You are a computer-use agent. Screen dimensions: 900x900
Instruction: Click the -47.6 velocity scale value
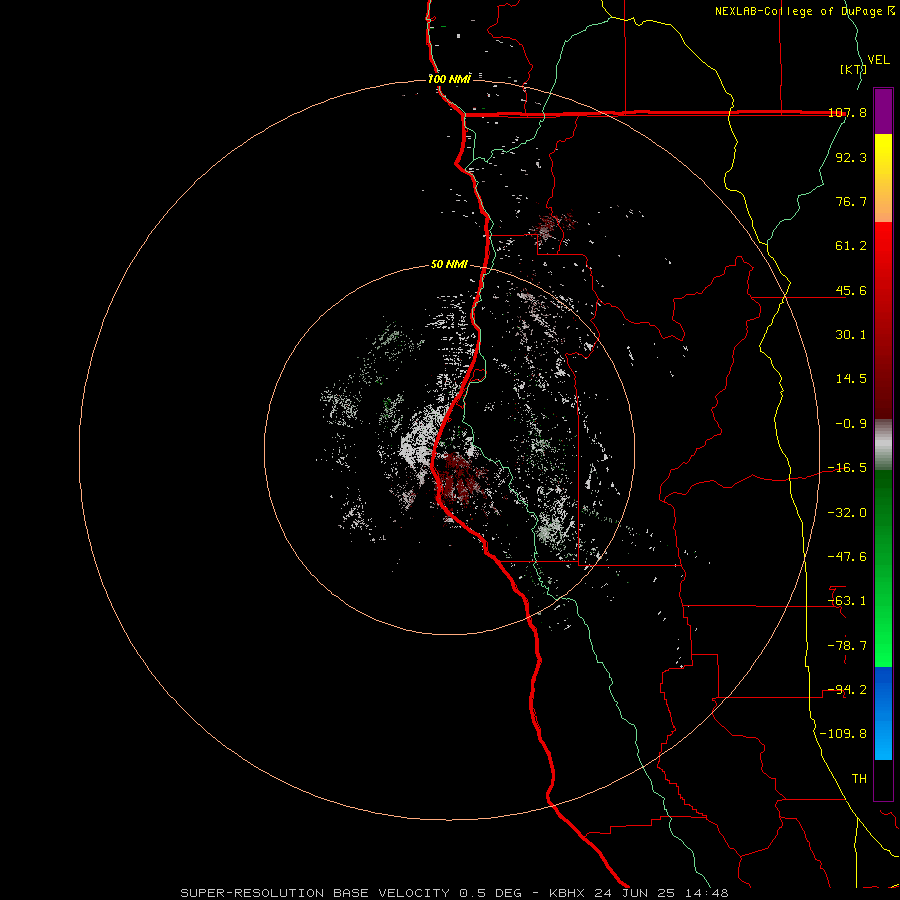point(847,557)
